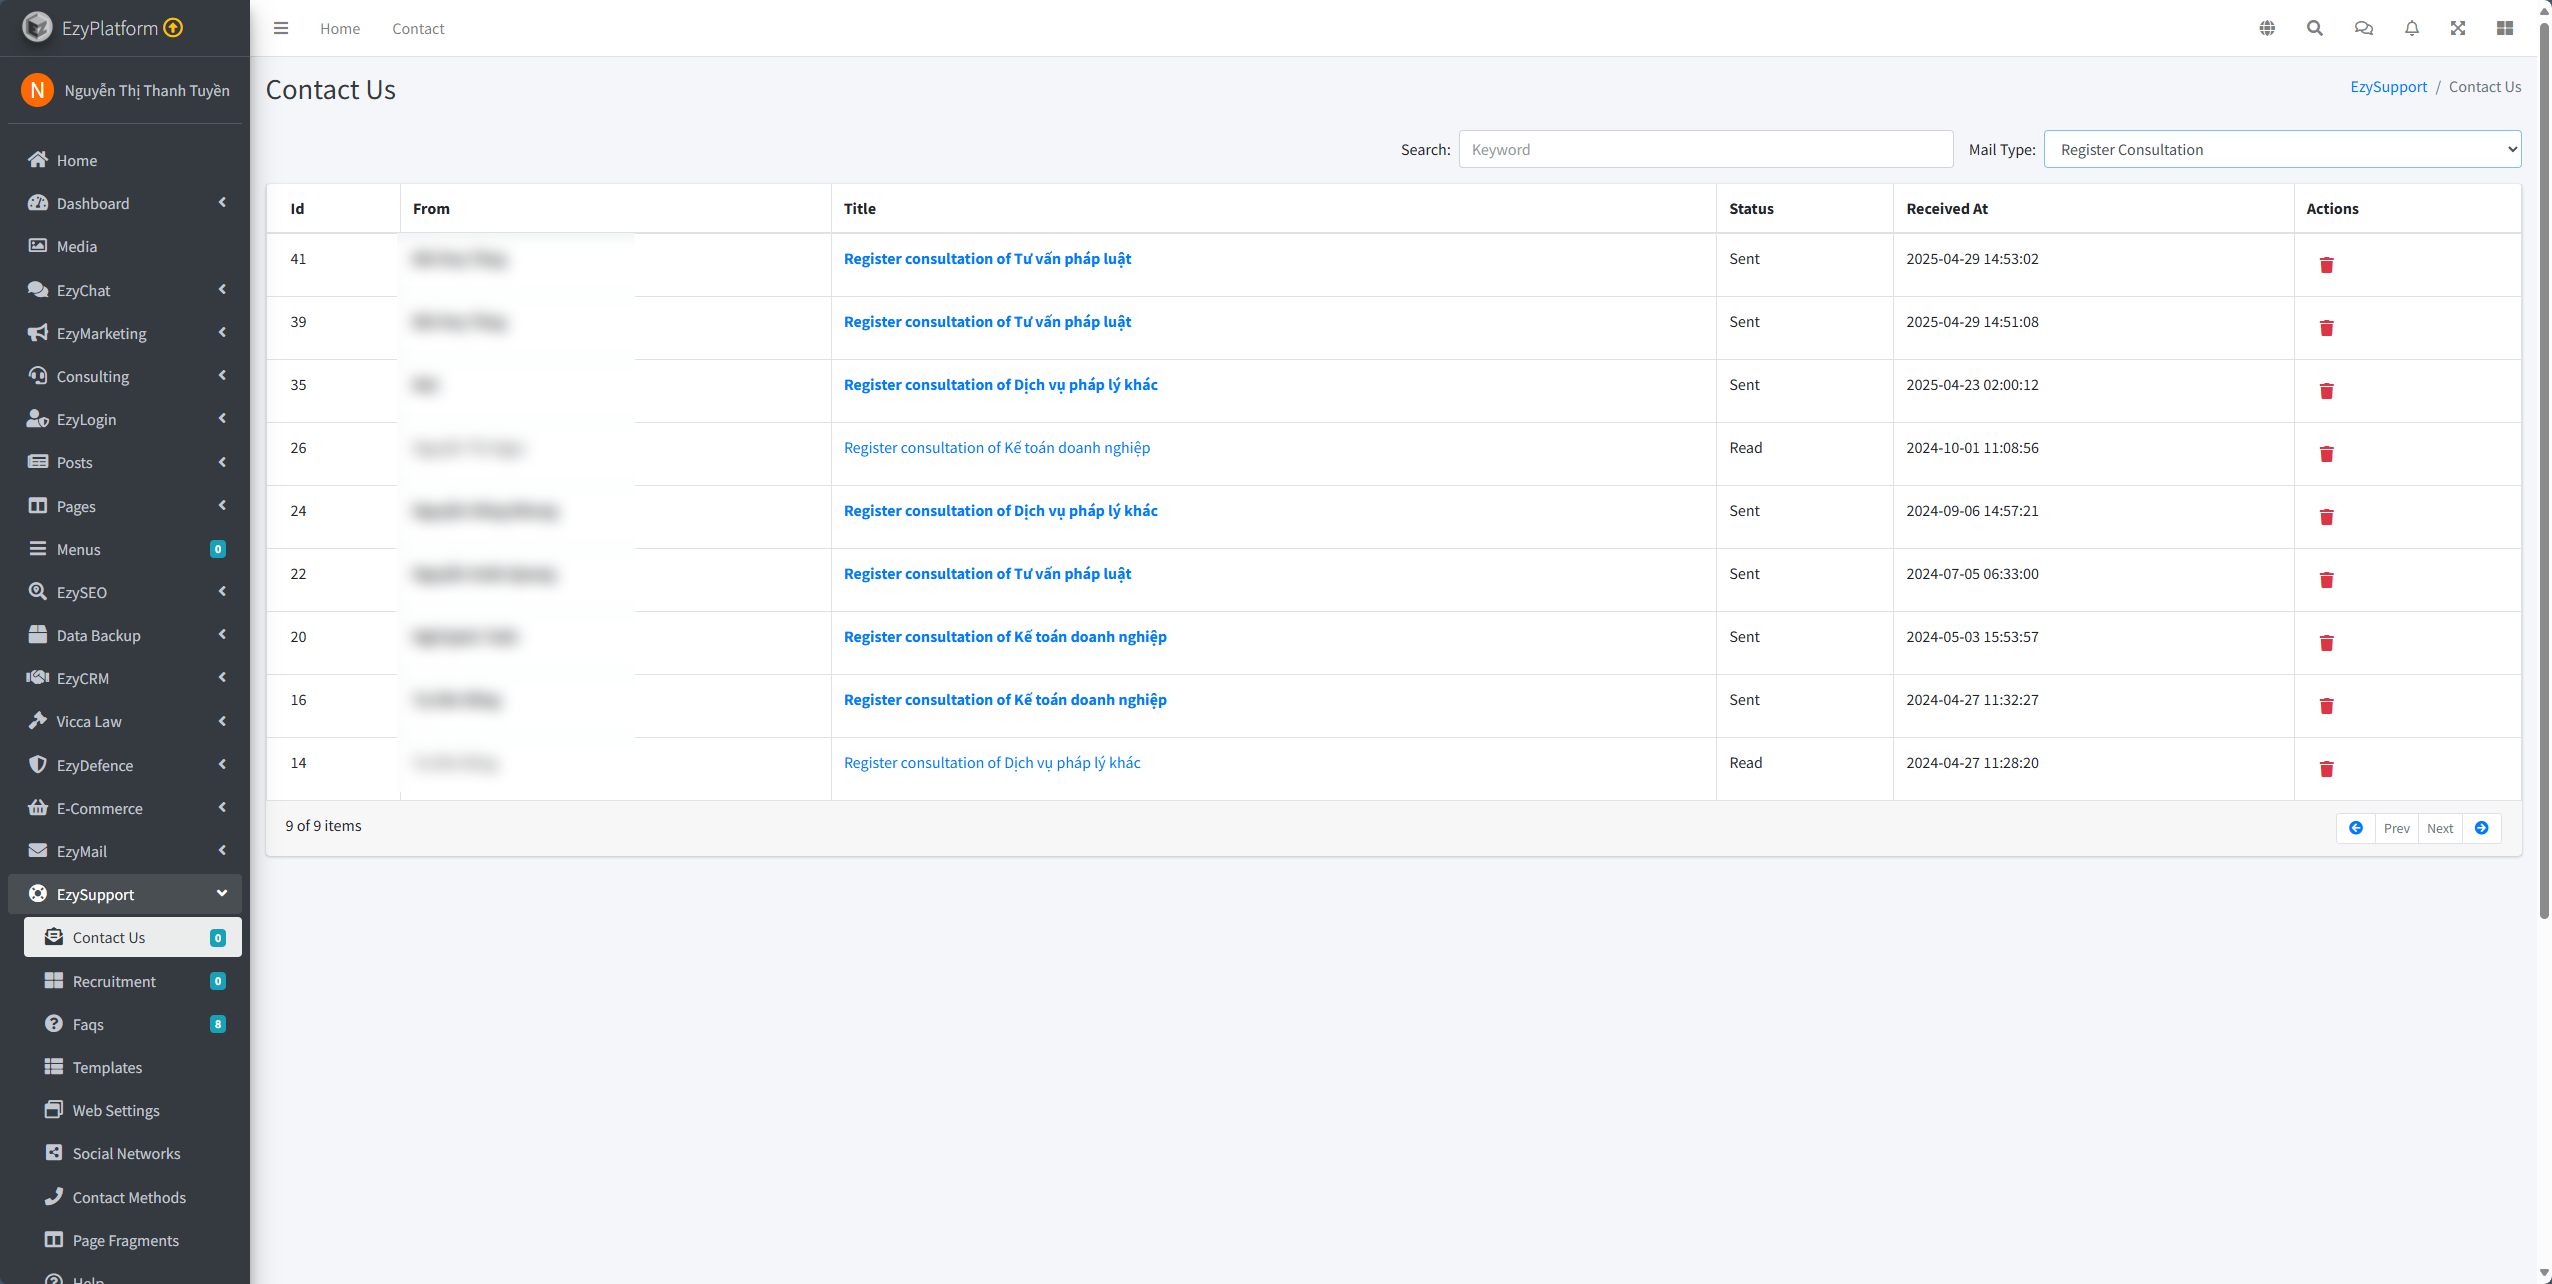Image resolution: width=2552 pixels, height=1284 pixels.
Task: Open the chat messages icon
Action: pyautogui.click(x=2363, y=28)
